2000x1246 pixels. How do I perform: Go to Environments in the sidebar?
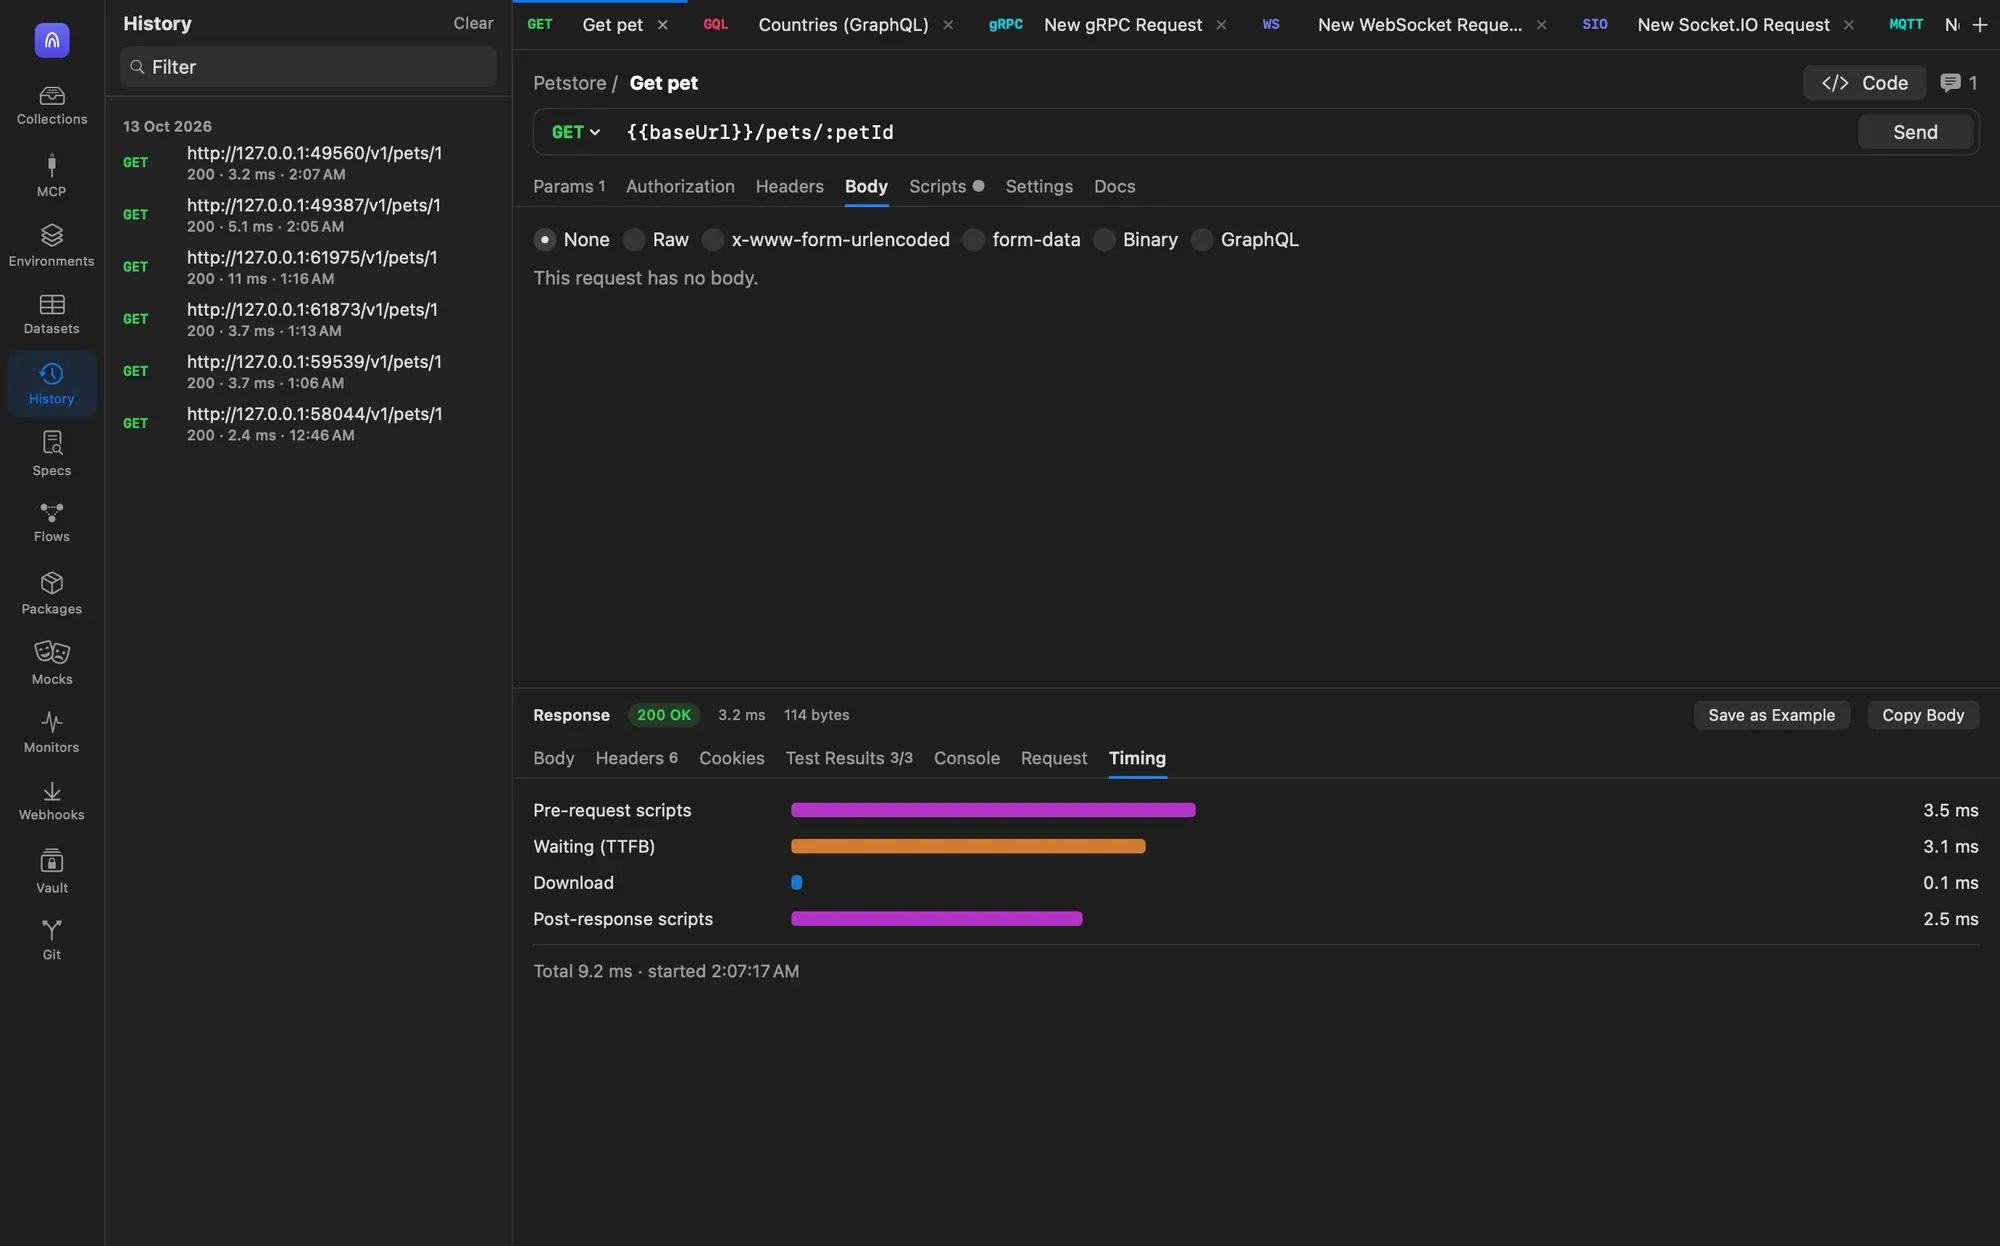coord(52,245)
